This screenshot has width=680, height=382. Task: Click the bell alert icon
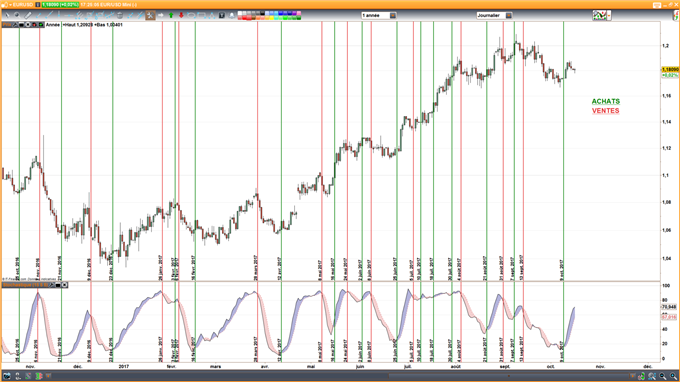[x=232, y=15]
